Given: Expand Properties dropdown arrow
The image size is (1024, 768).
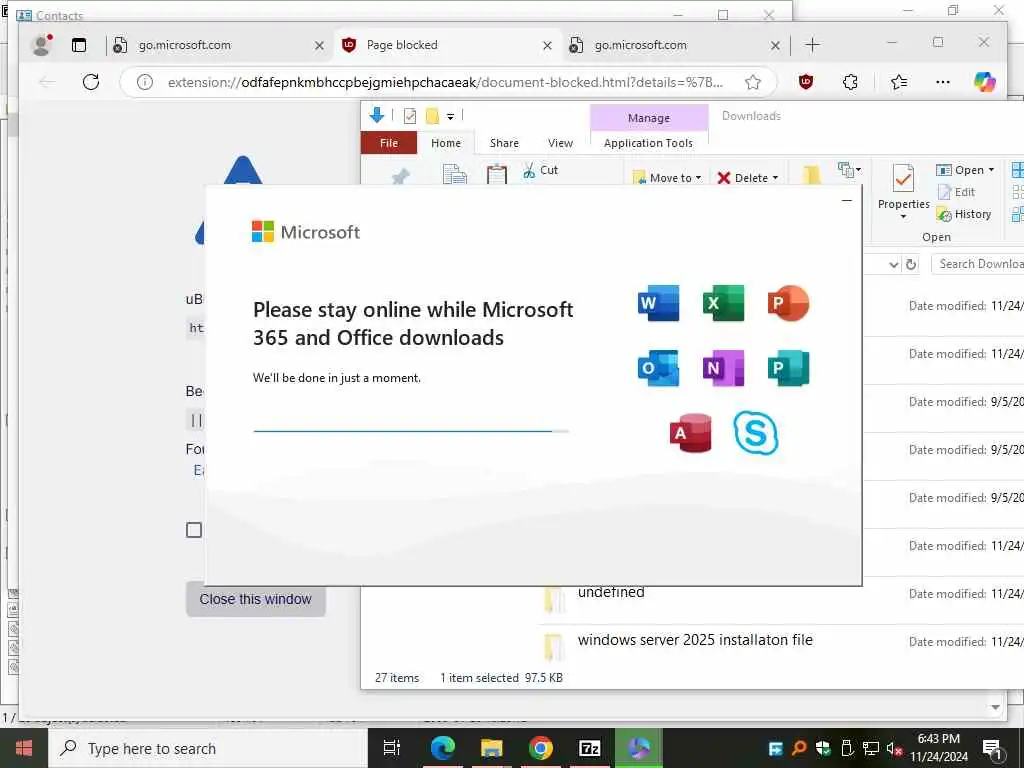Looking at the screenshot, I should [x=904, y=216].
